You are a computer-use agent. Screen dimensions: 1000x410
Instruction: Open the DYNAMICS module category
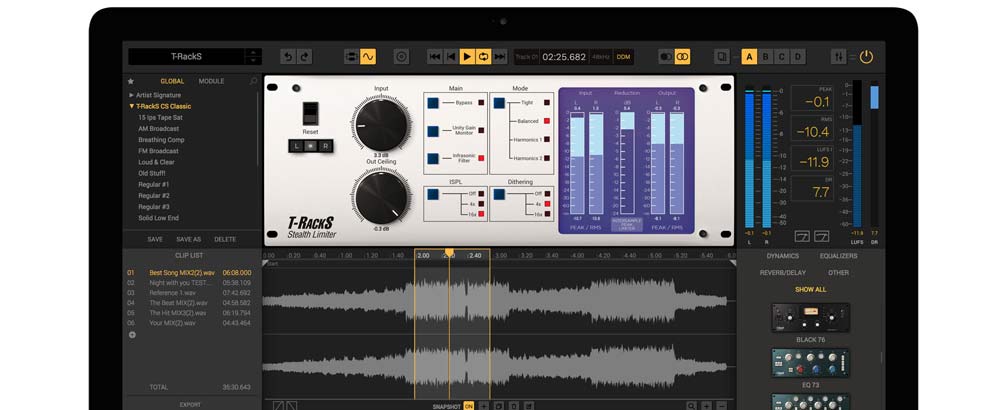click(783, 256)
